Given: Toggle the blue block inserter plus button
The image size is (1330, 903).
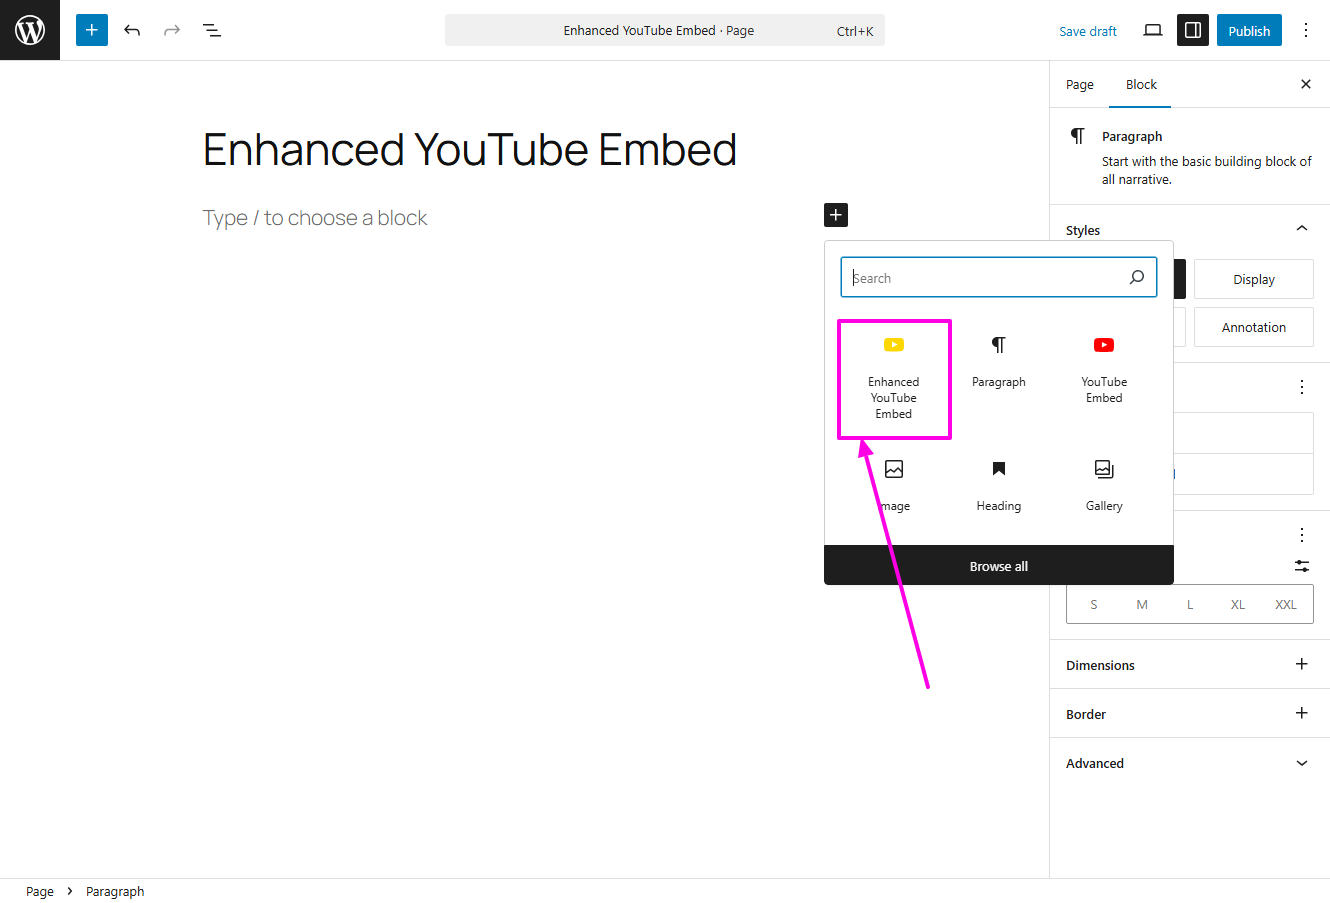Looking at the screenshot, I should coord(92,30).
